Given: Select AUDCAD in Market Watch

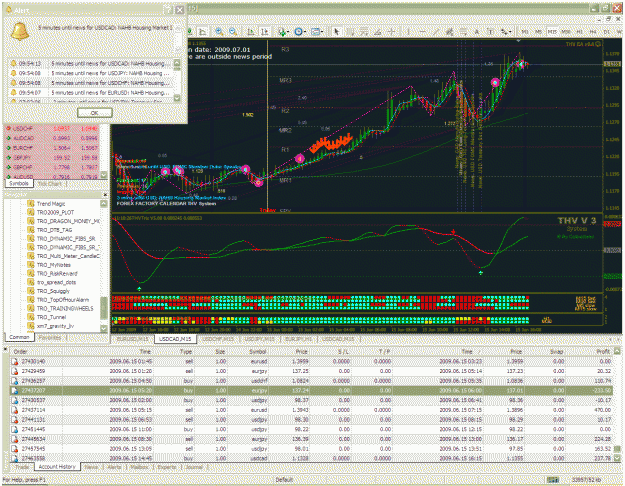Looking at the screenshot, I should pos(52,138).
